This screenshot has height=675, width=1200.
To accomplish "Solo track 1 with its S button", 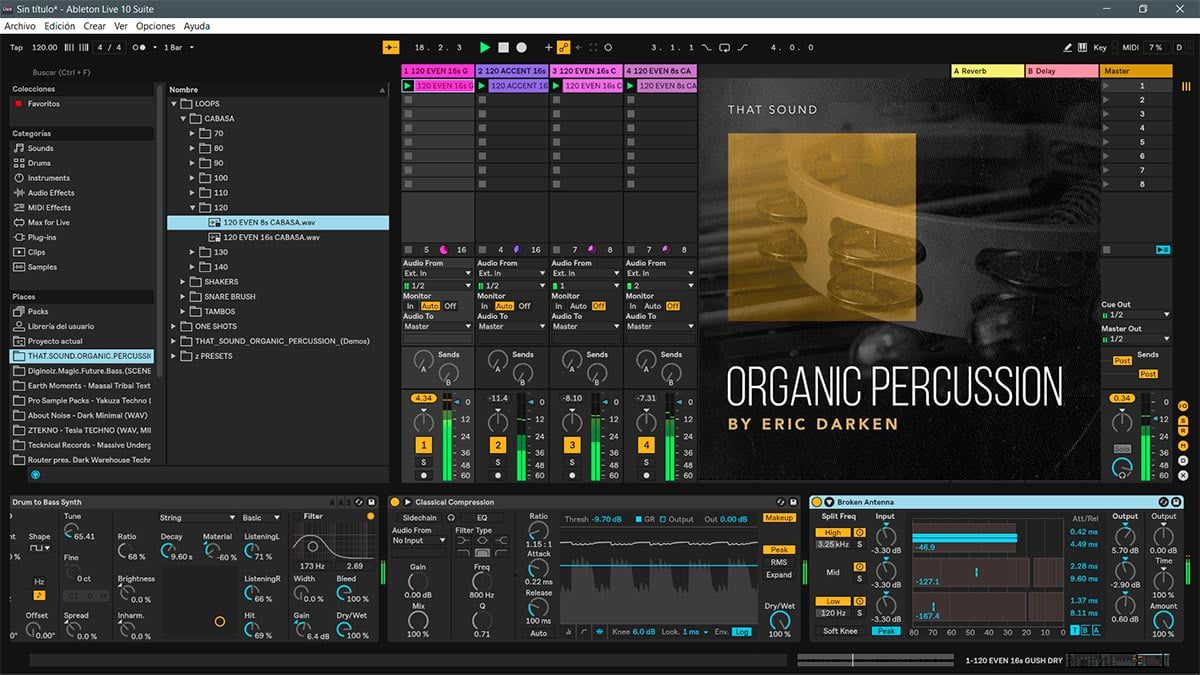I will [423, 462].
